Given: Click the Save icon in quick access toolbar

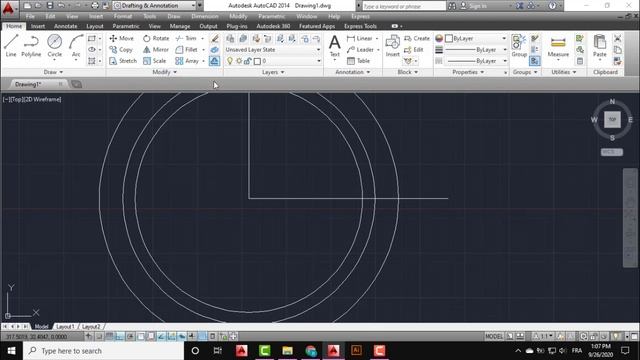Looking at the screenshot, I should click(x=50, y=5).
